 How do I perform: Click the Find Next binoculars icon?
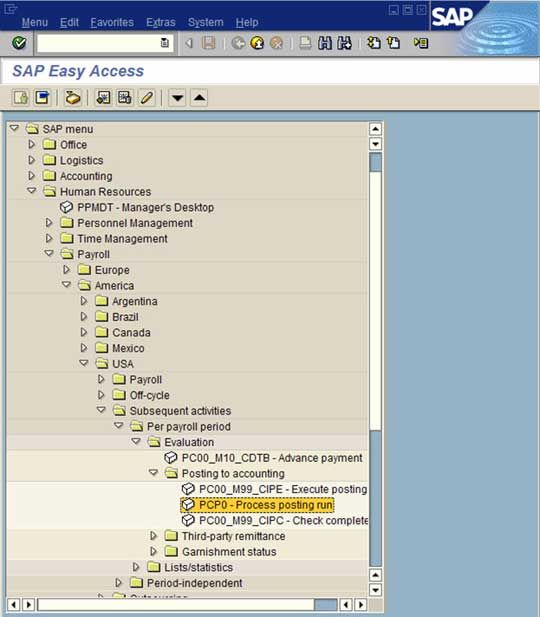point(344,42)
